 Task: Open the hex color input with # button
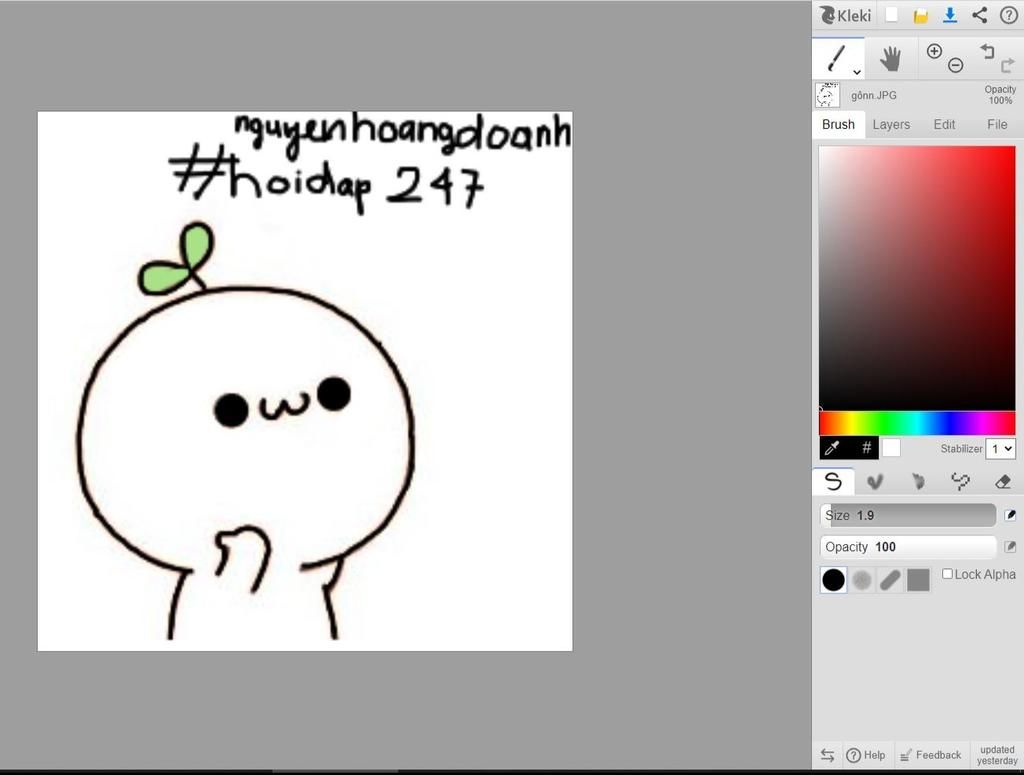pyautogui.click(x=866, y=448)
